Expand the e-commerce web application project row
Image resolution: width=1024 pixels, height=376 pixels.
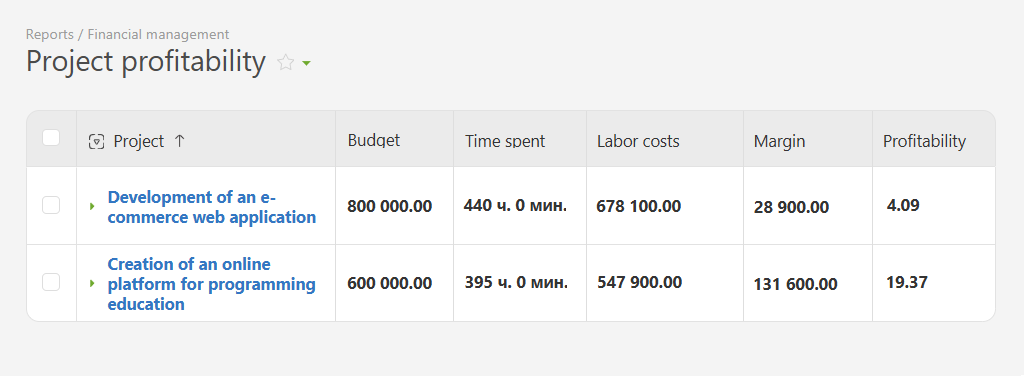coord(92,206)
